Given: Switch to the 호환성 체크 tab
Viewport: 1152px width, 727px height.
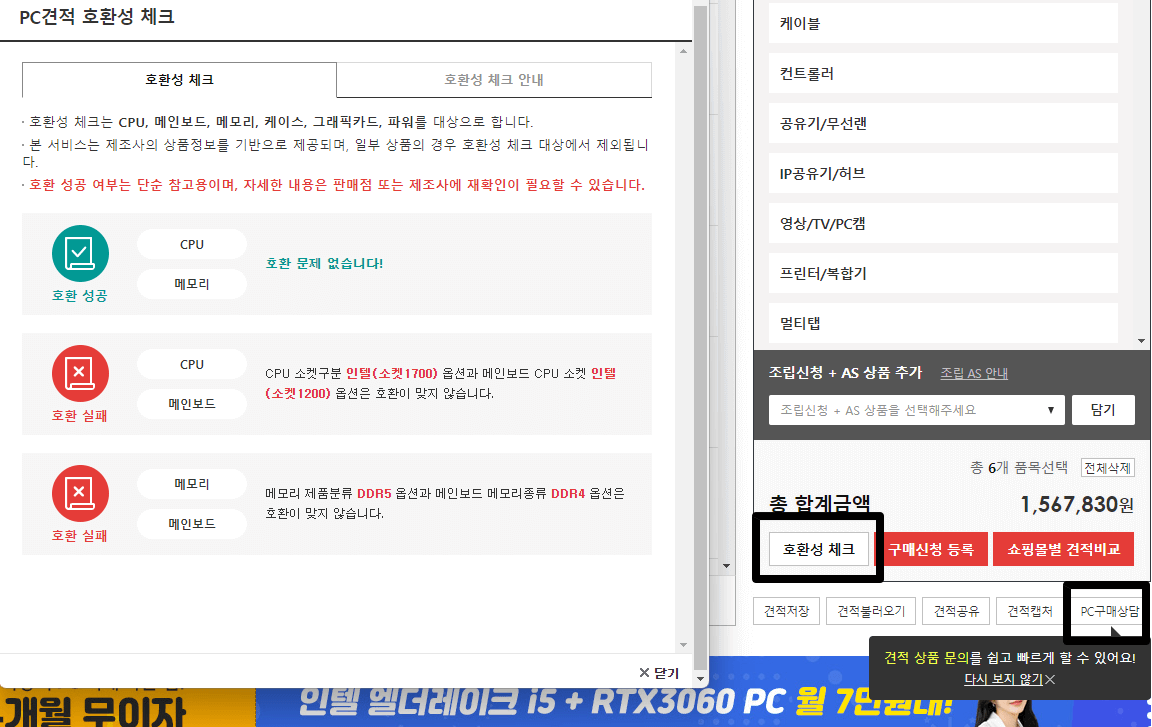Looking at the screenshot, I should coord(179,79).
